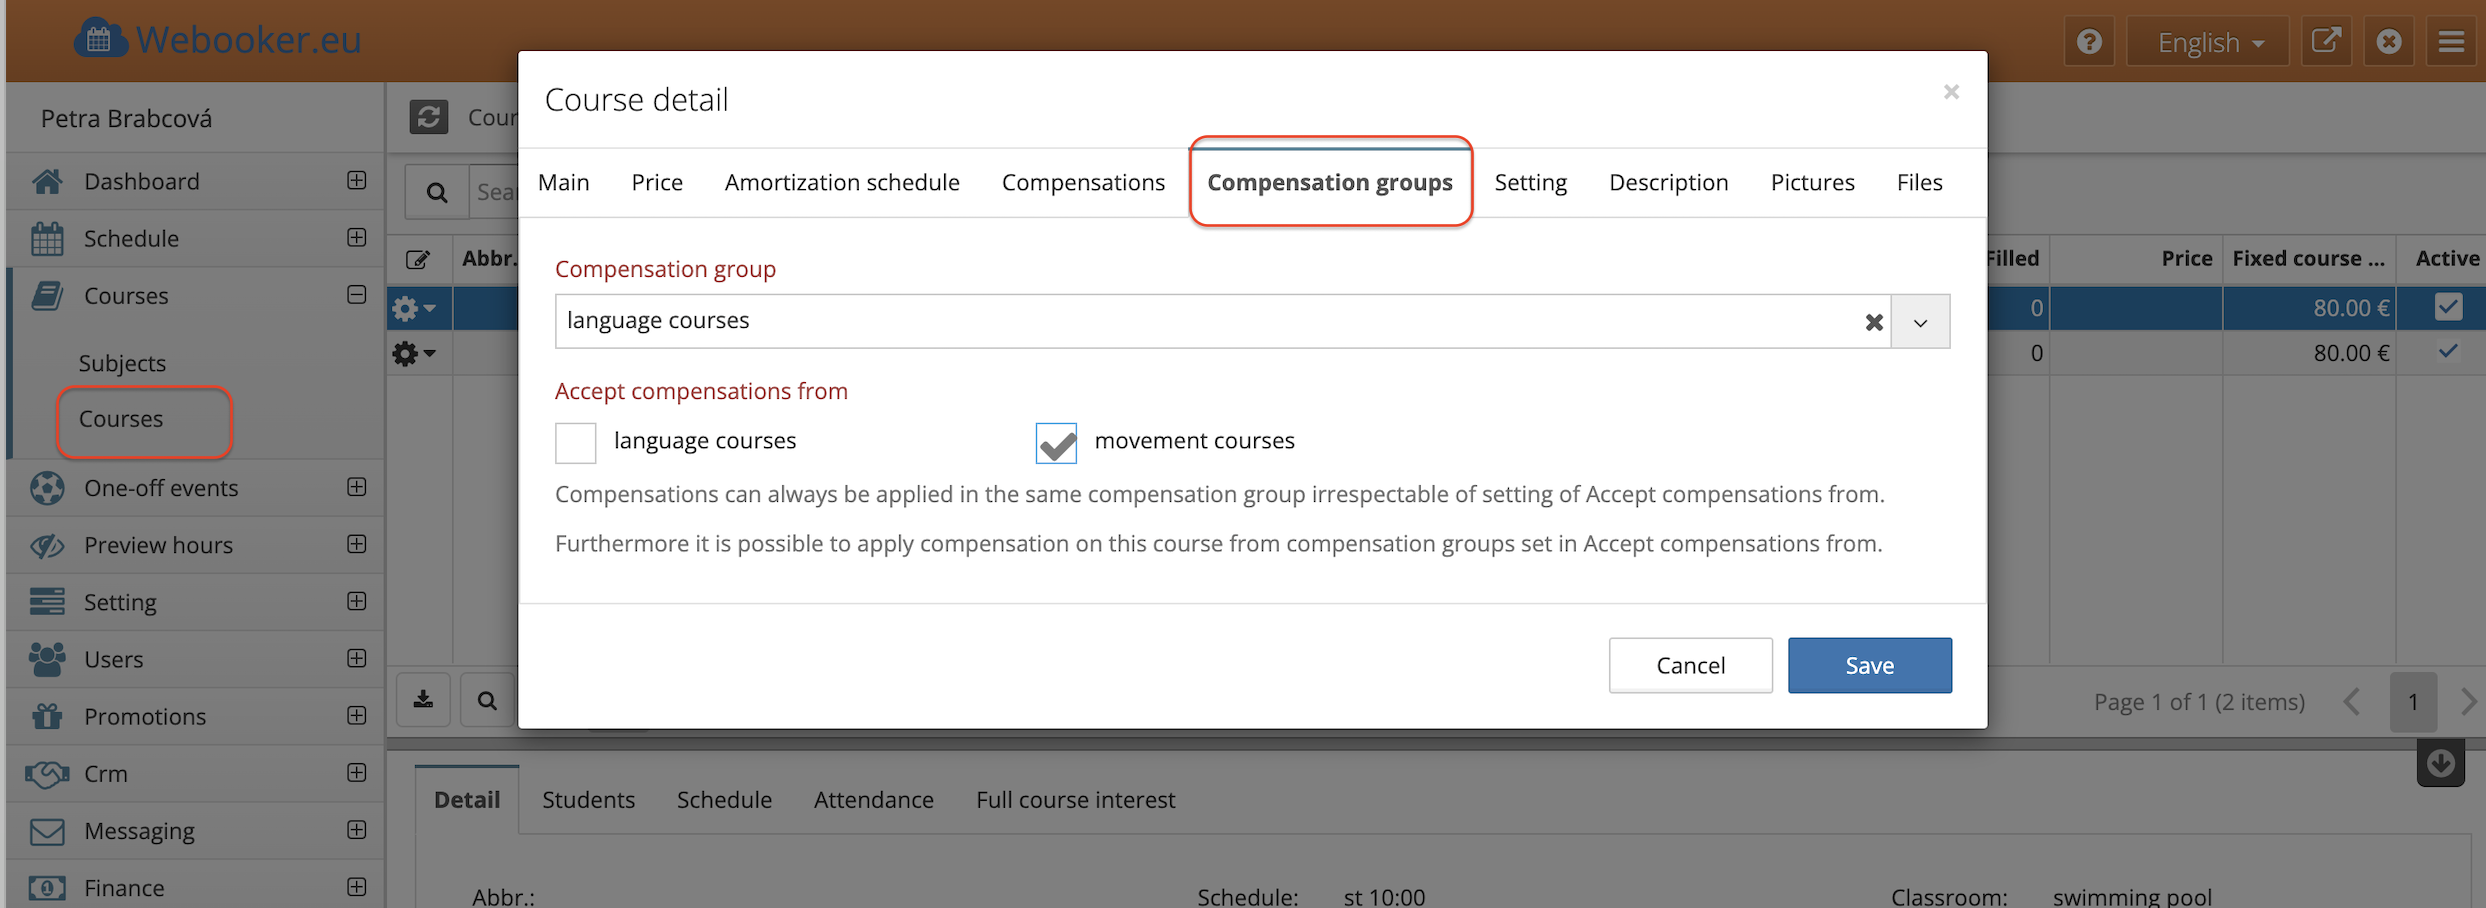Screen dimensions: 2486x908
Task: Click the Promotions gift icon
Action: (47, 716)
